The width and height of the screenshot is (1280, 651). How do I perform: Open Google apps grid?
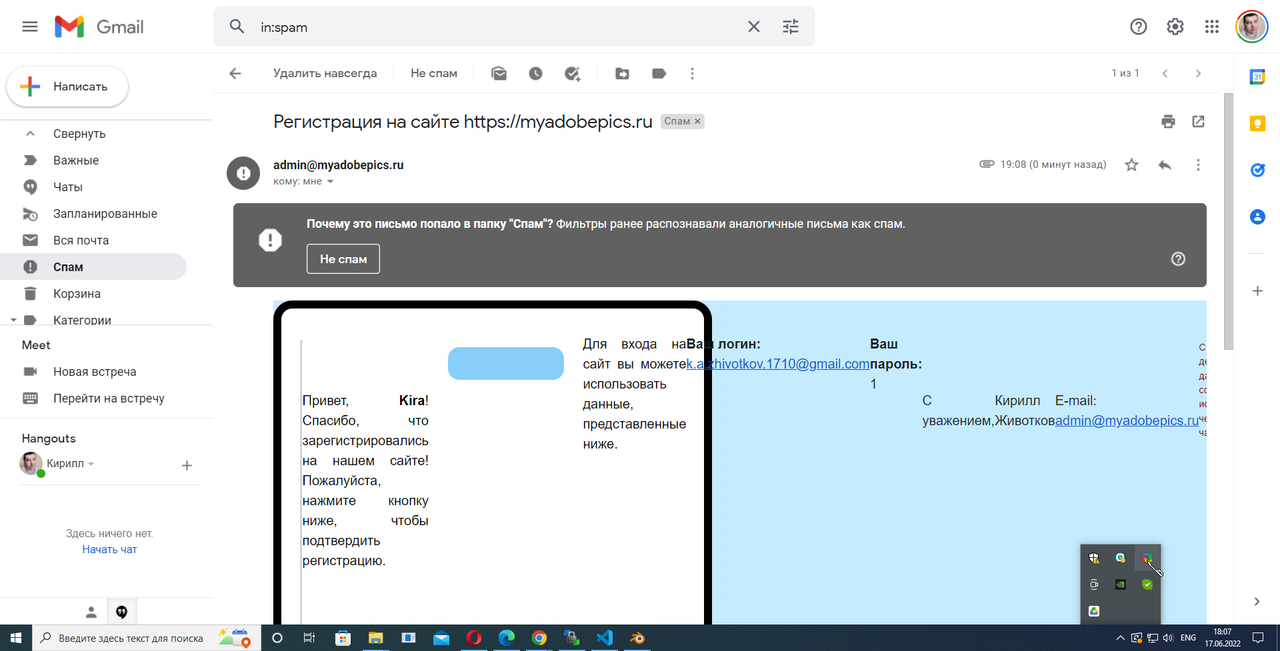(x=1212, y=27)
